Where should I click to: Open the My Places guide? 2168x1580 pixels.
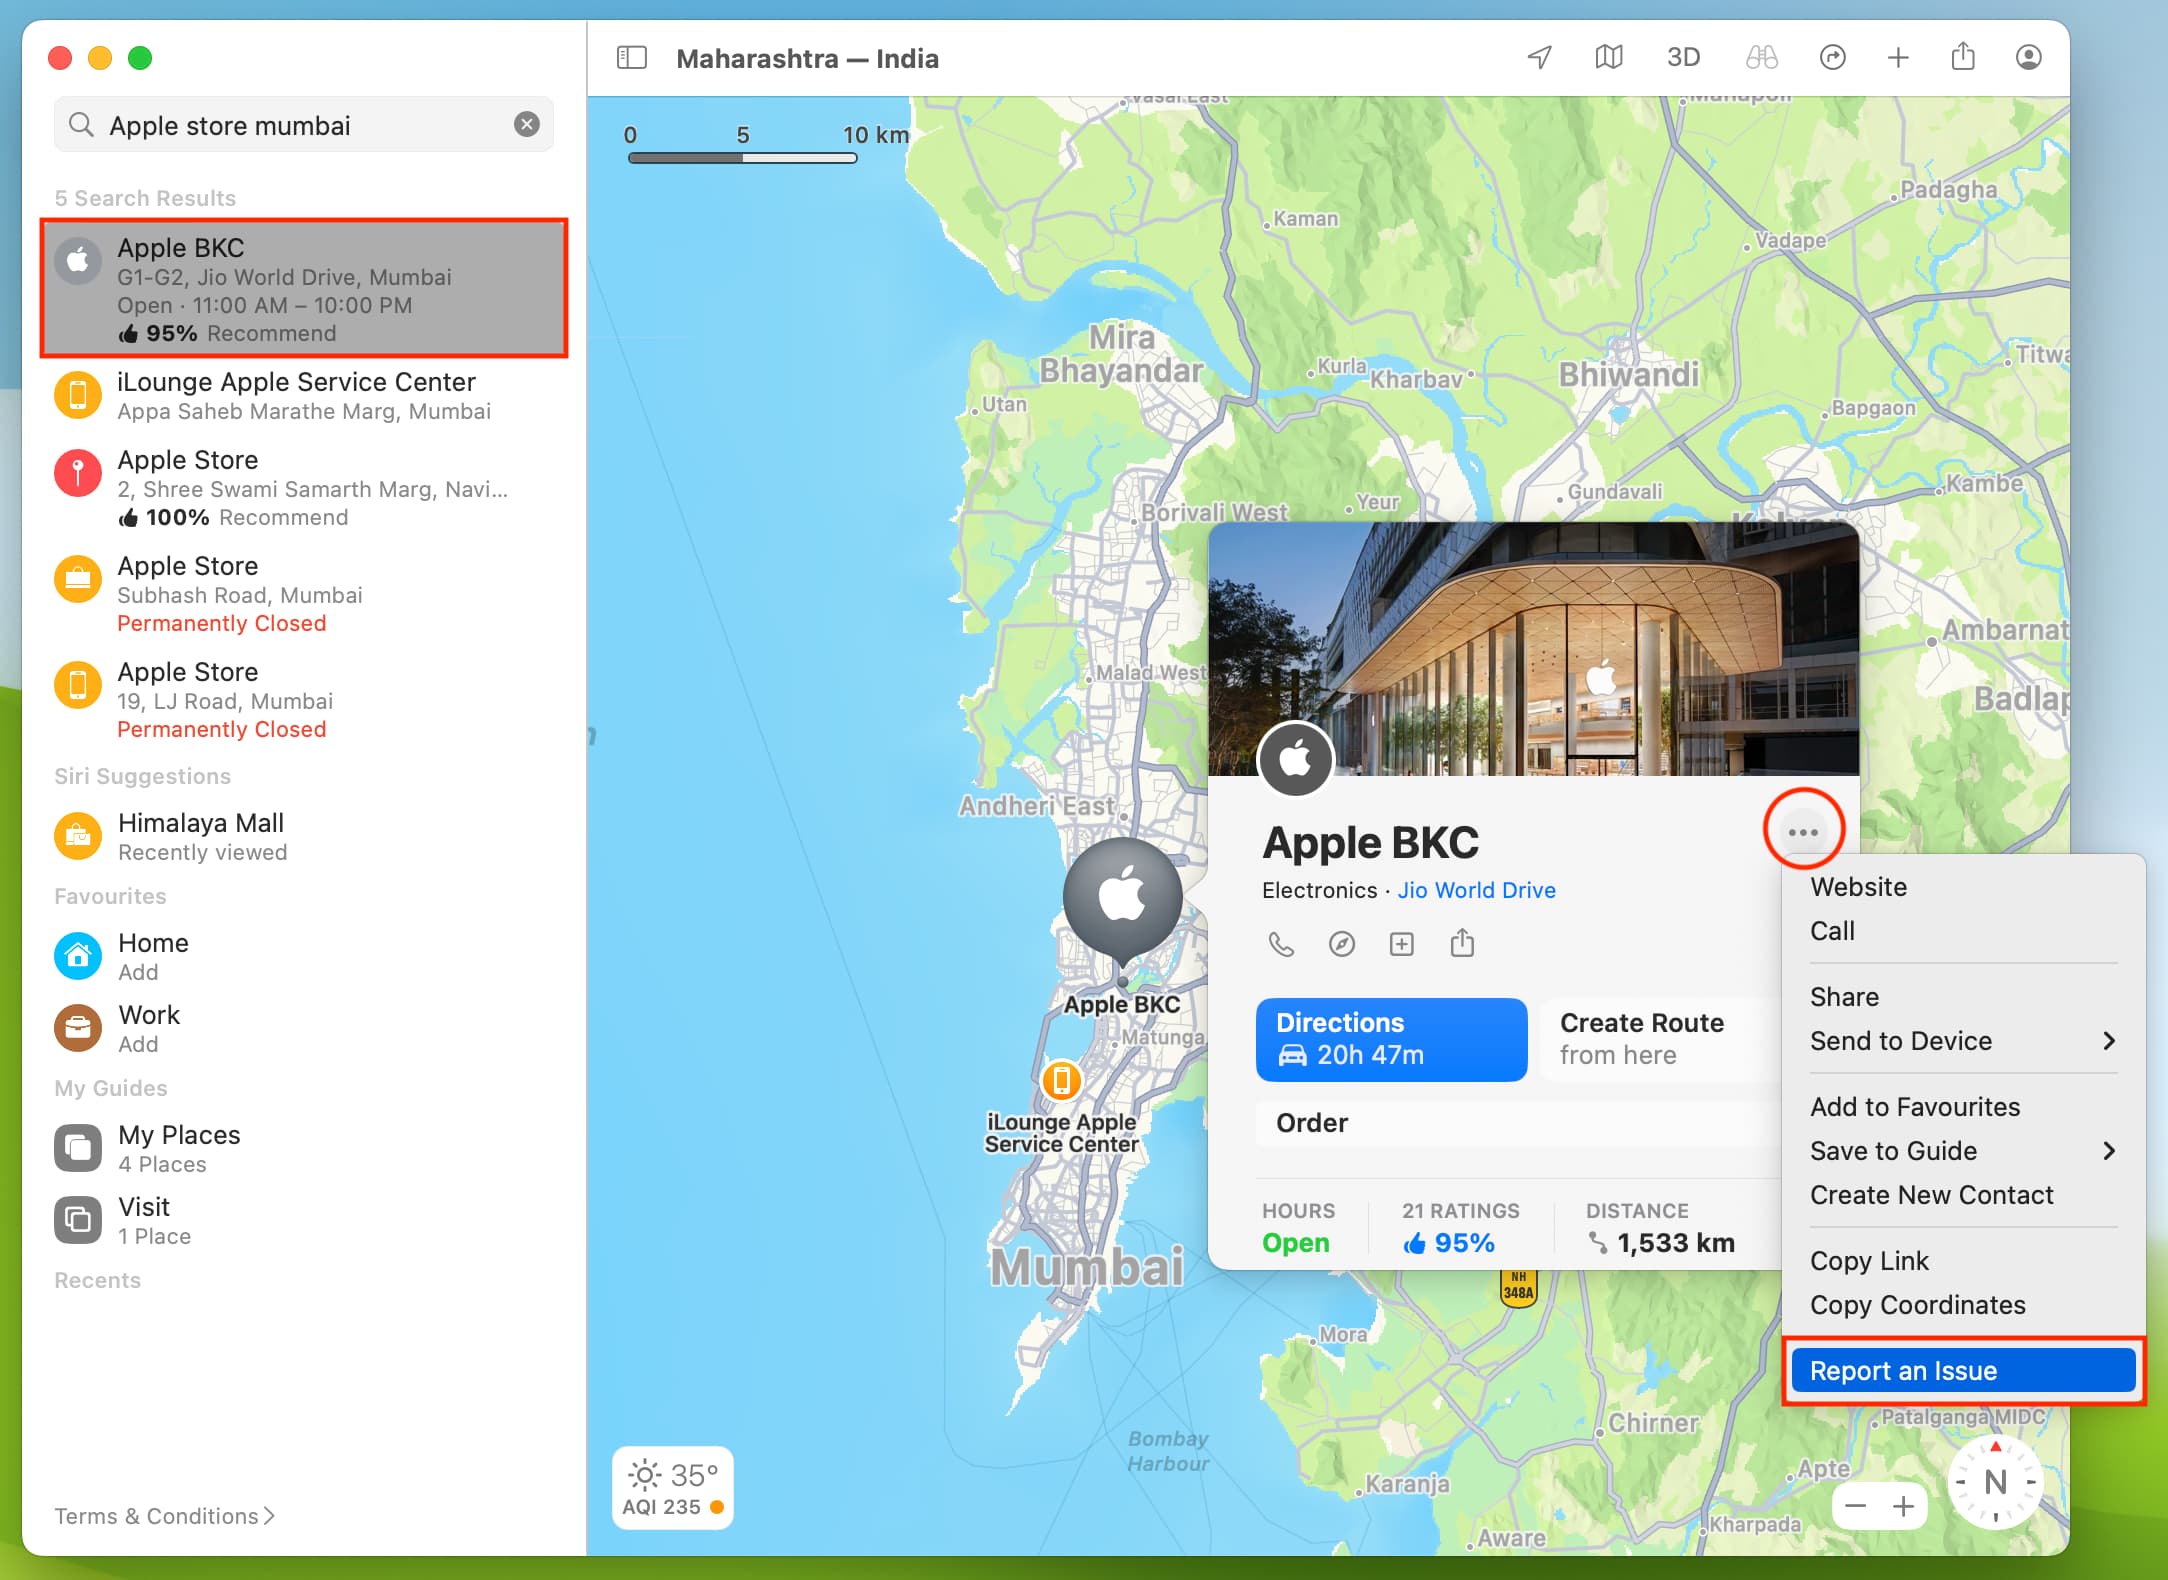click(x=304, y=1148)
